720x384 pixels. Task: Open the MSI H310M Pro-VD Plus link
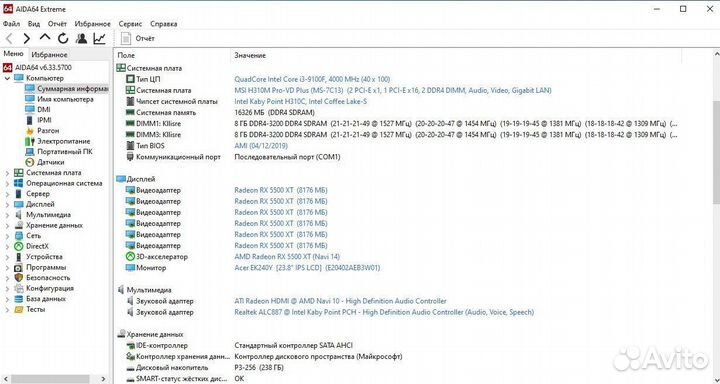tap(393, 90)
